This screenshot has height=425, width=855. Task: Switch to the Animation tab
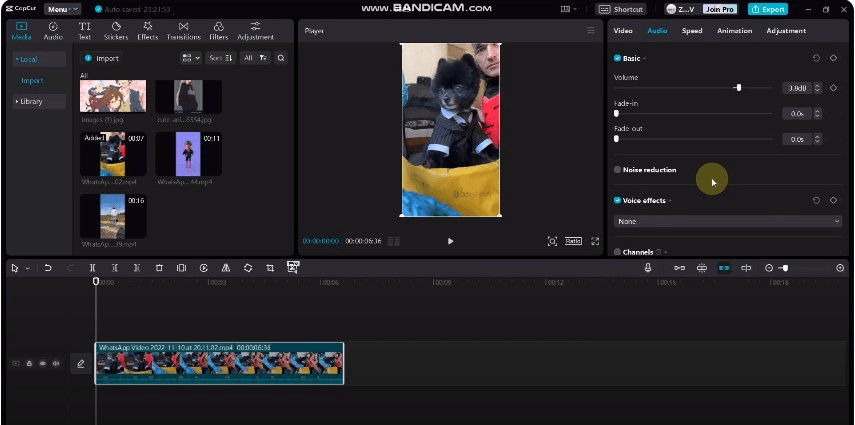734,31
